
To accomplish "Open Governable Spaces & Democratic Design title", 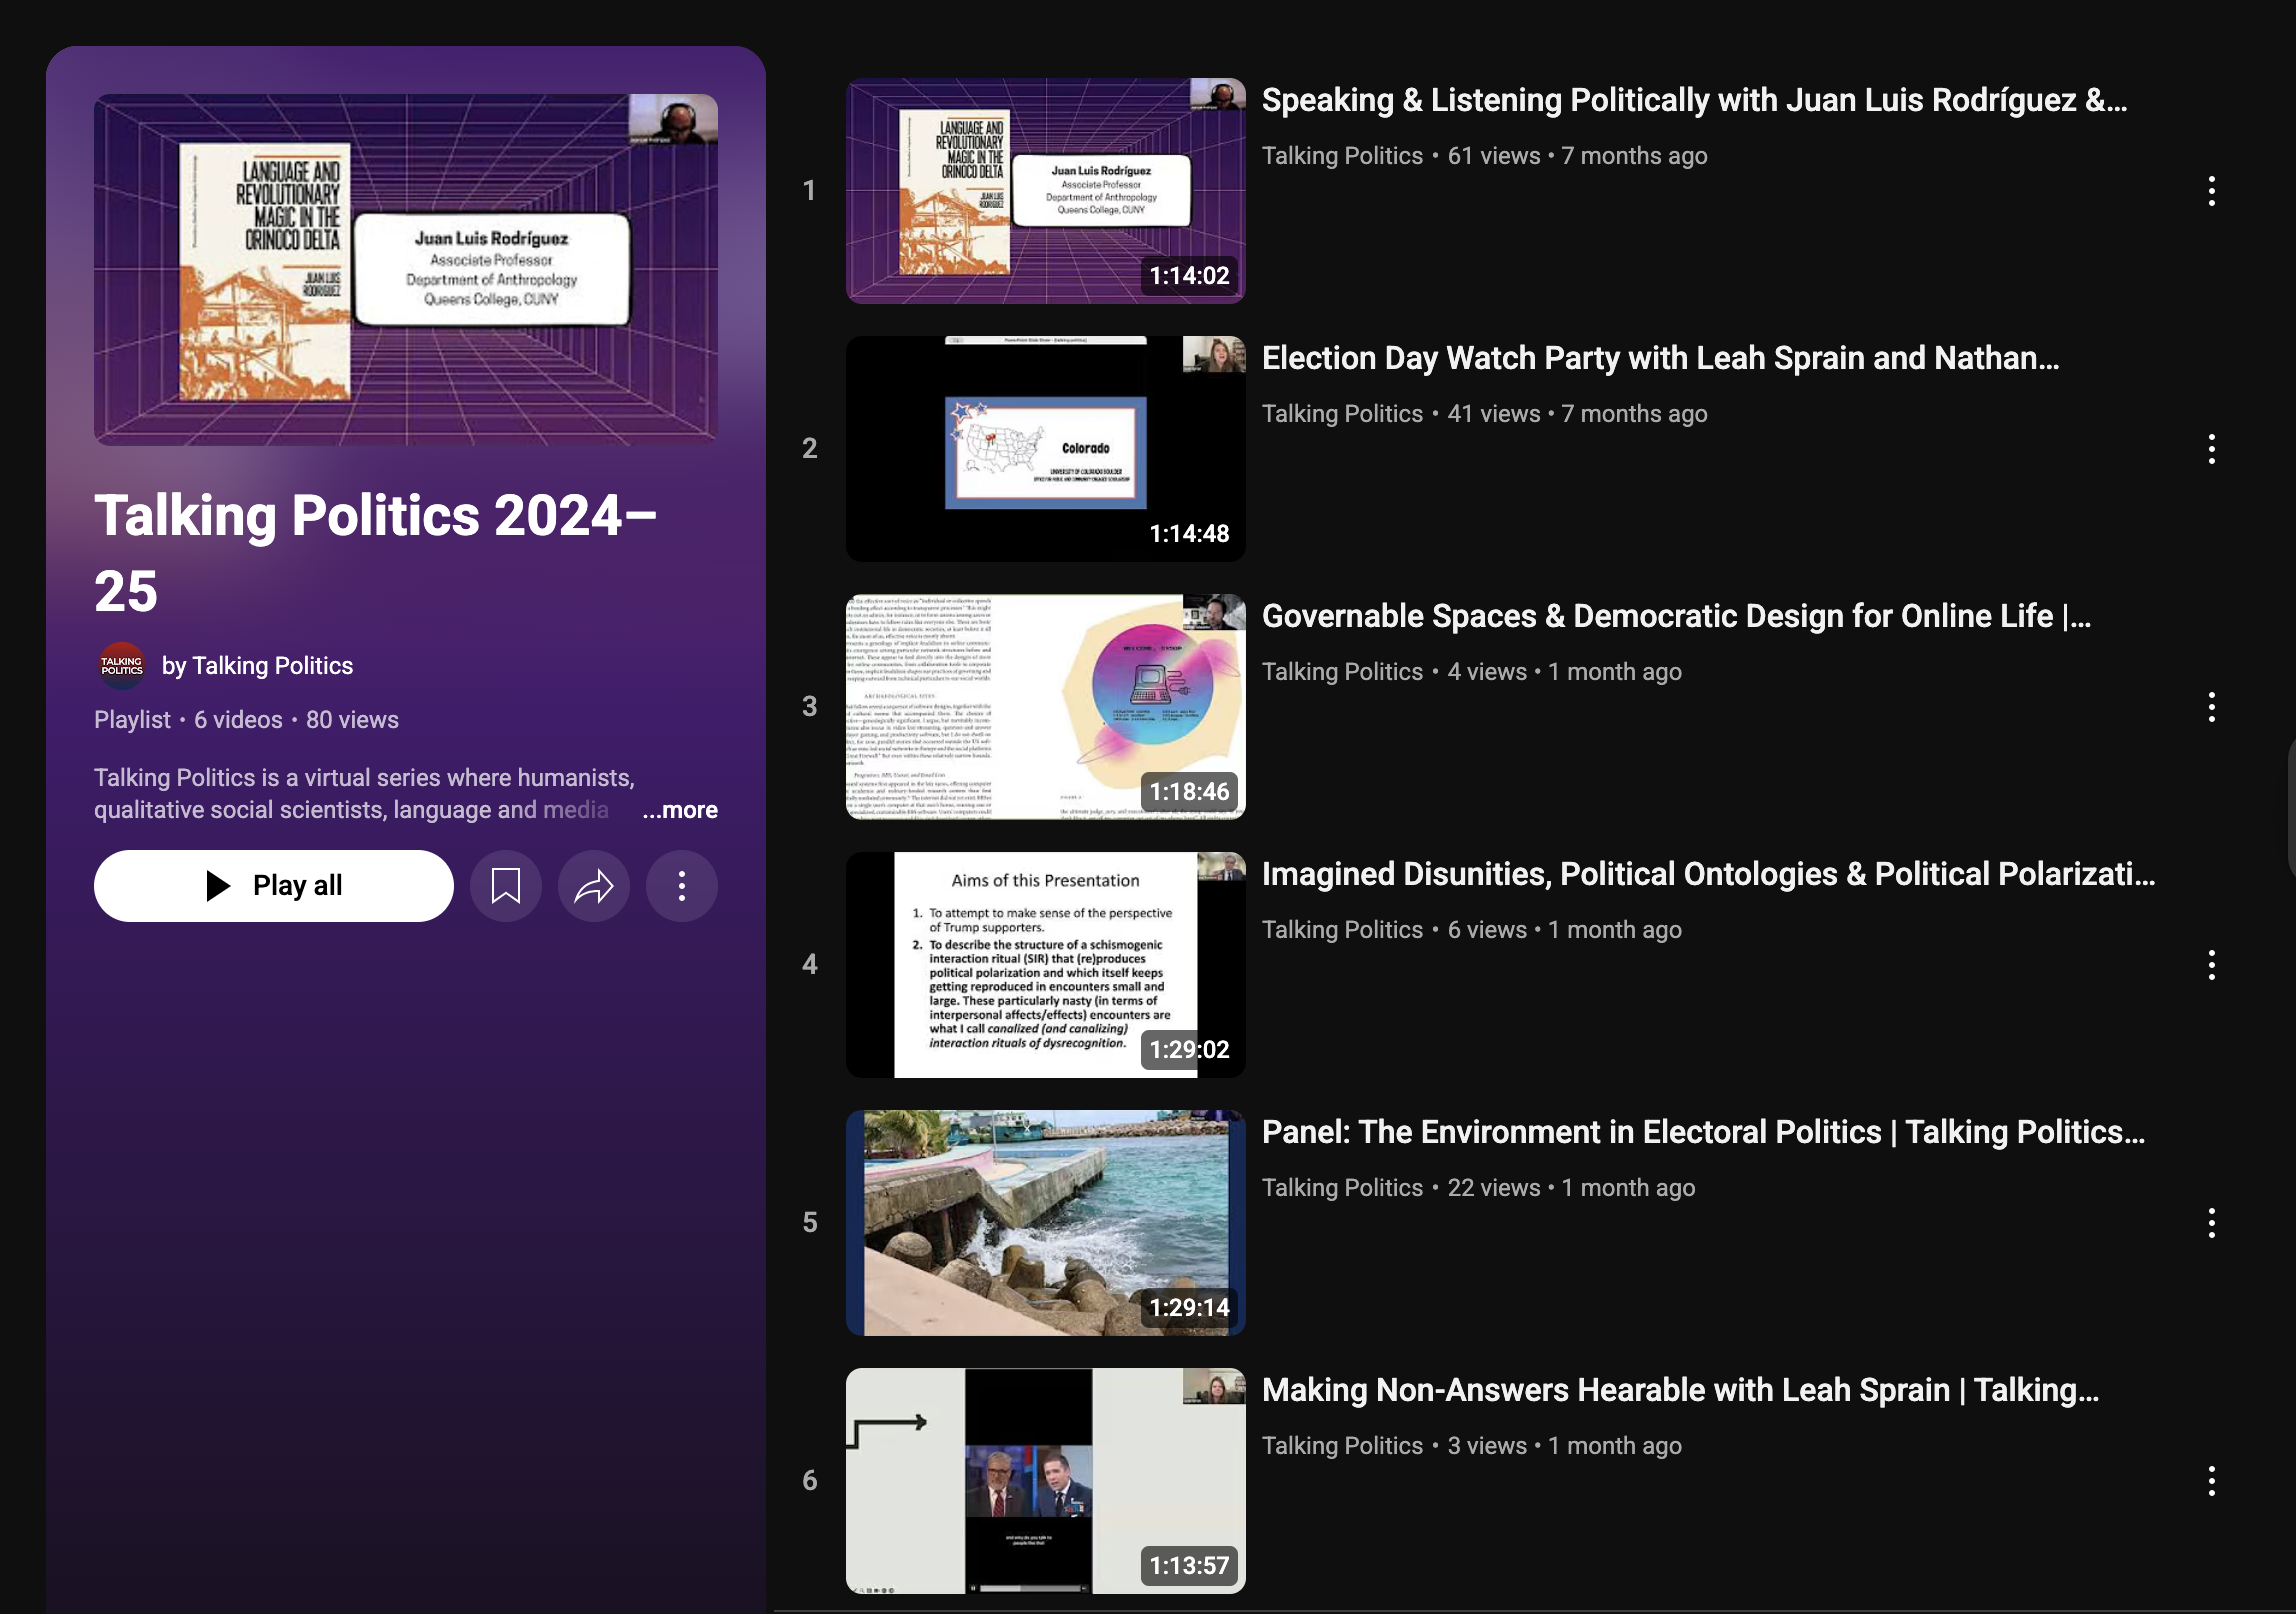I will (1676, 616).
